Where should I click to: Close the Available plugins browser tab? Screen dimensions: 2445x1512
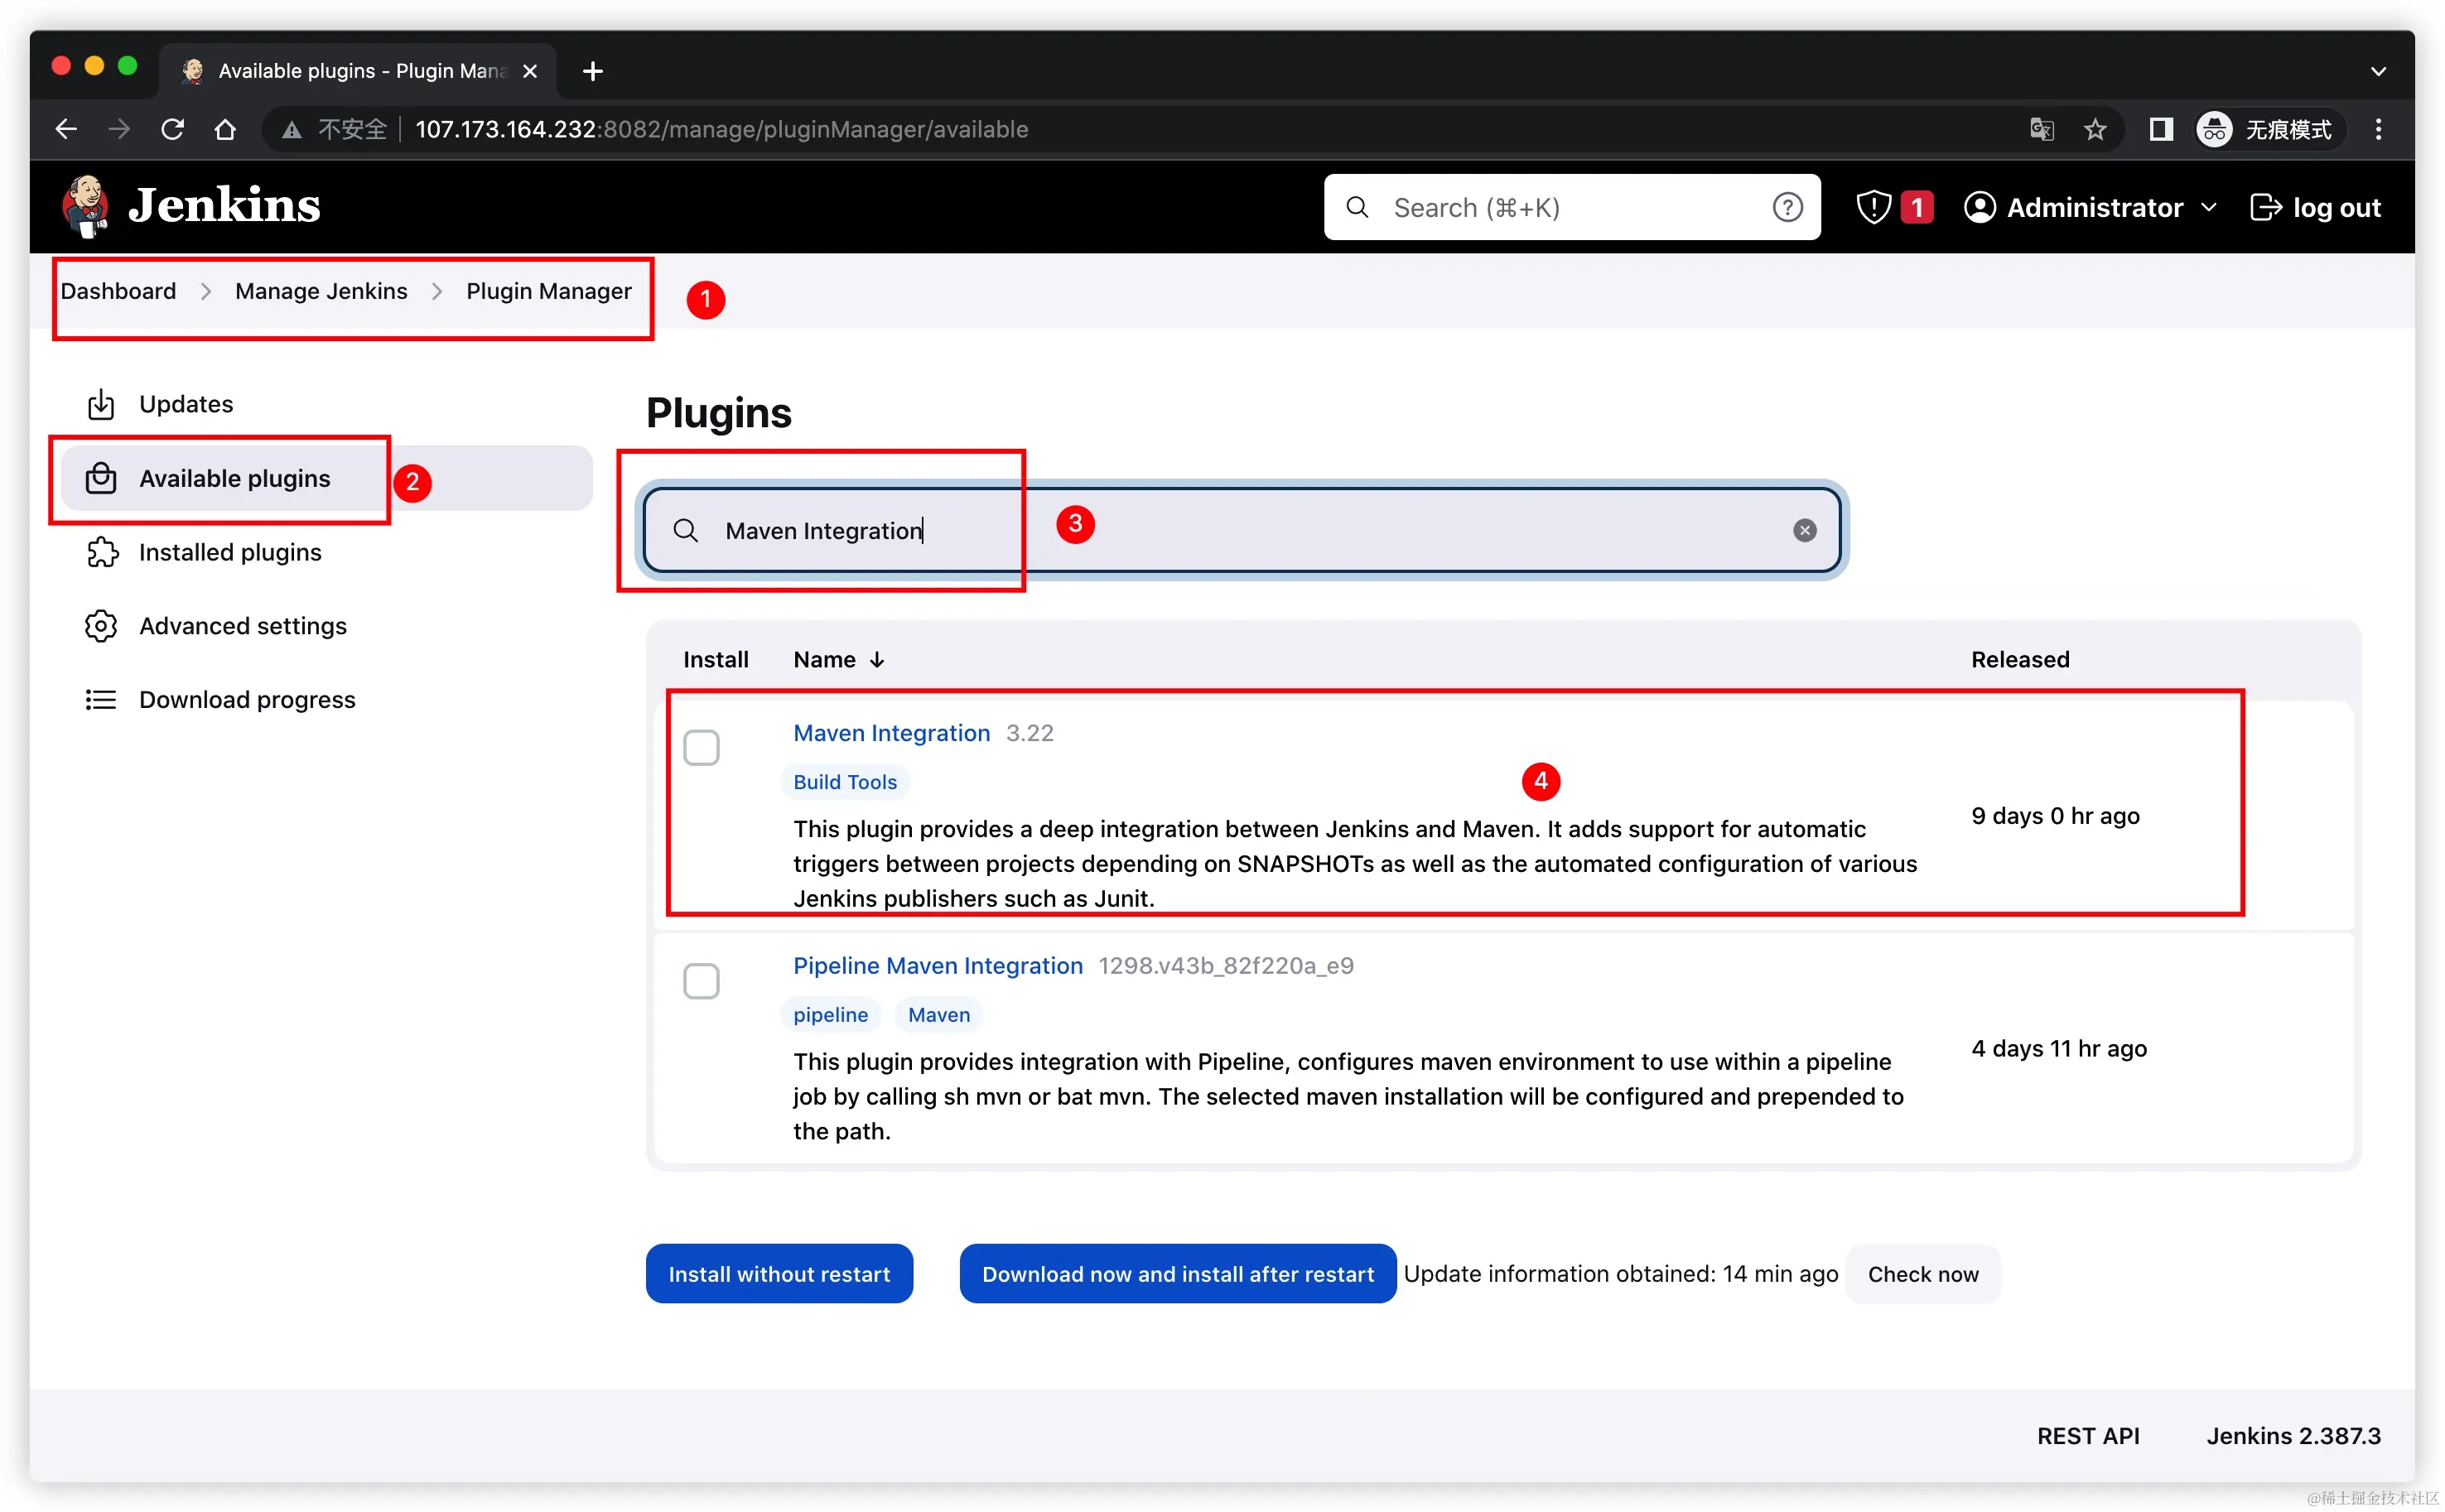530,72
